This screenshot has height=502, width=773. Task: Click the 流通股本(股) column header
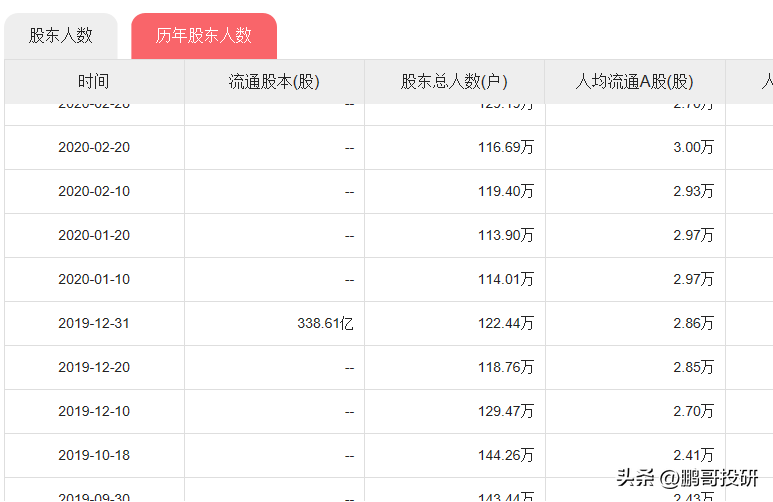274,82
